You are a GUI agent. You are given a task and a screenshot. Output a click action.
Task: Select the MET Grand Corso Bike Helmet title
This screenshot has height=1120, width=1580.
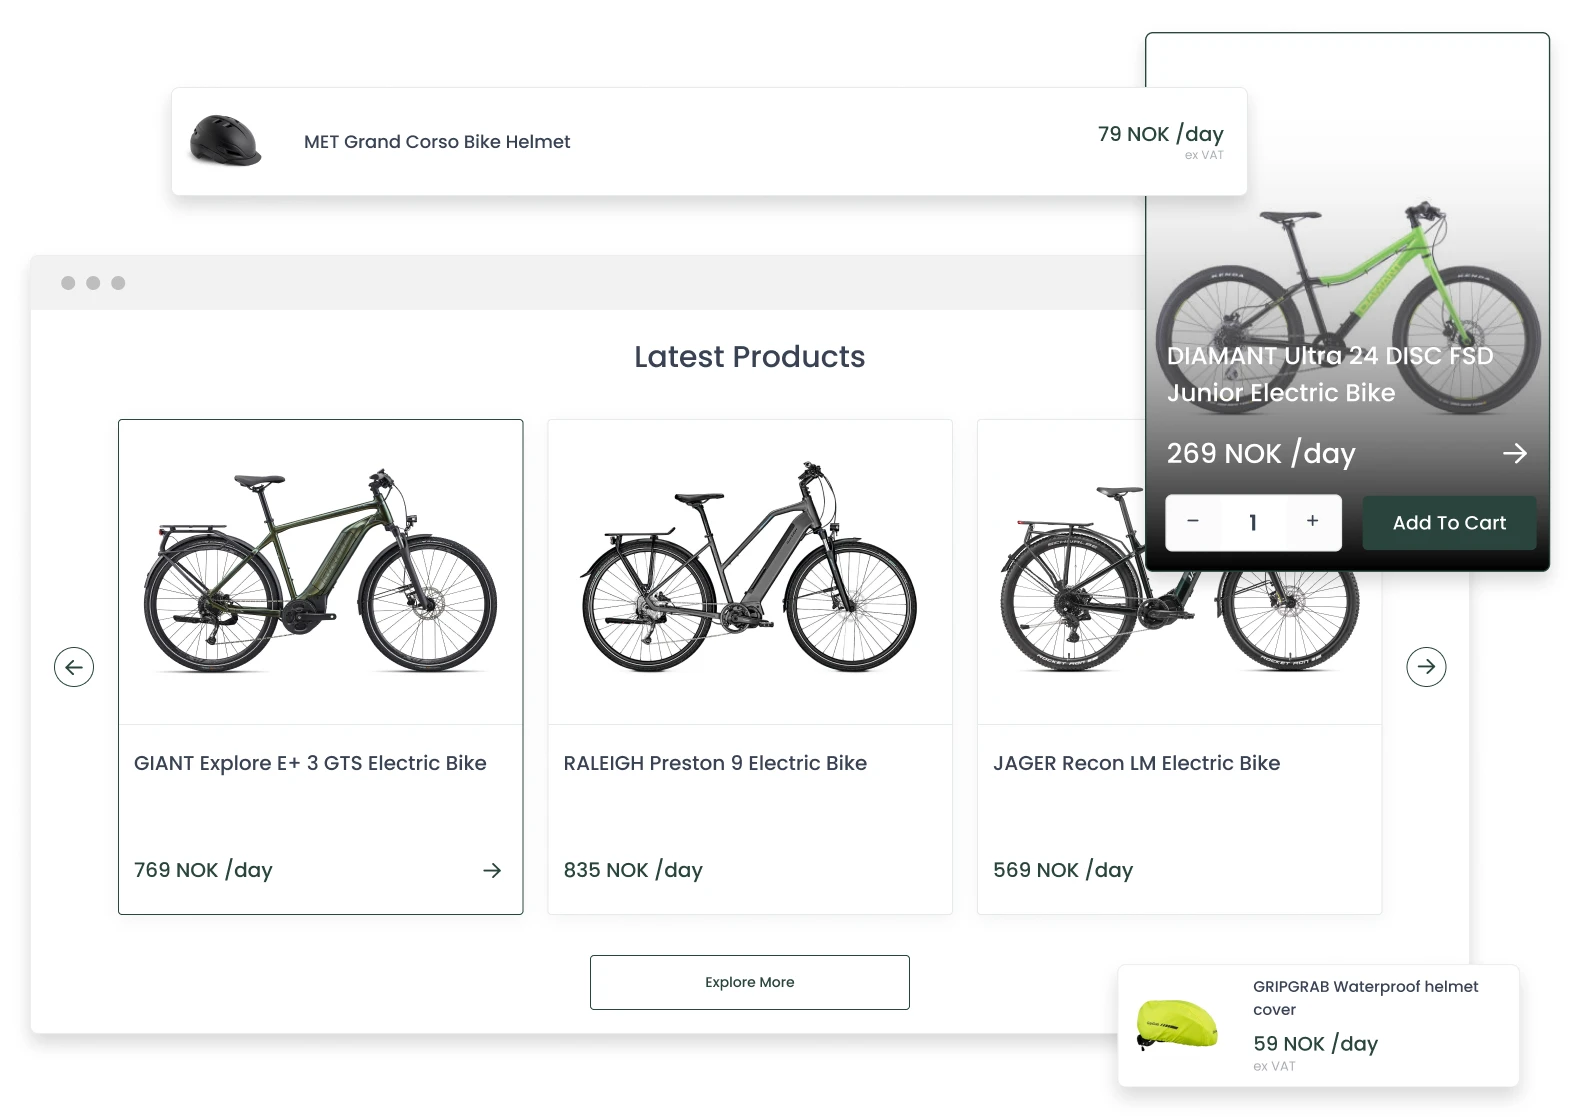pos(437,142)
